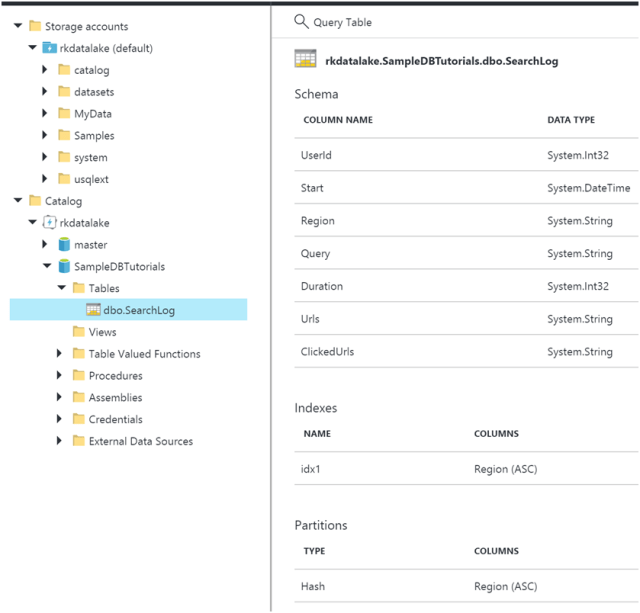
Task: Click the Storage accounts folder icon
Action: tap(35, 26)
